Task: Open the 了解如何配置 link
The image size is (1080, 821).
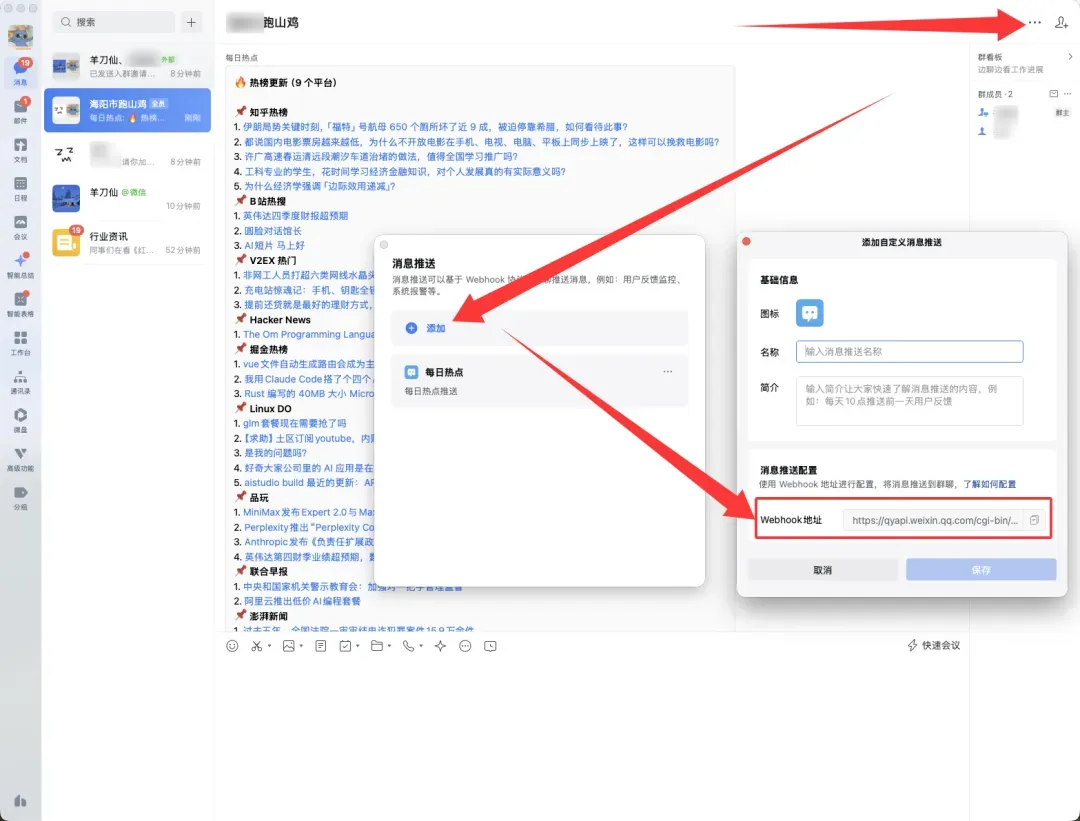Action: (x=989, y=484)
